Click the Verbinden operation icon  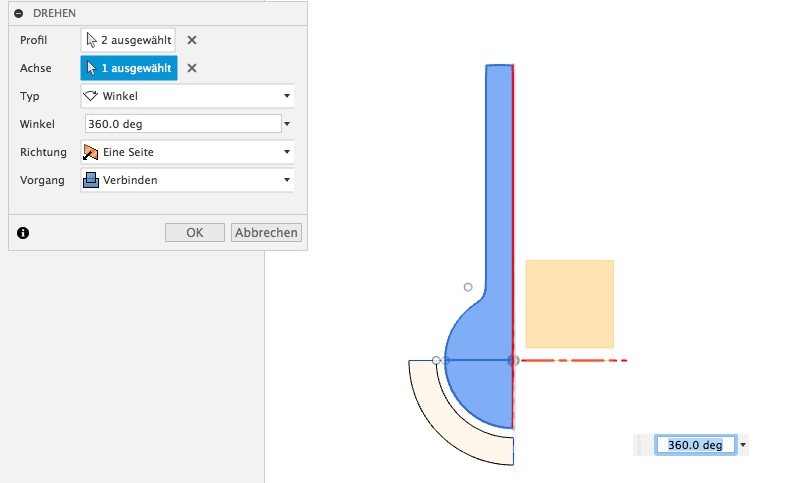click(x=91, y=180)
